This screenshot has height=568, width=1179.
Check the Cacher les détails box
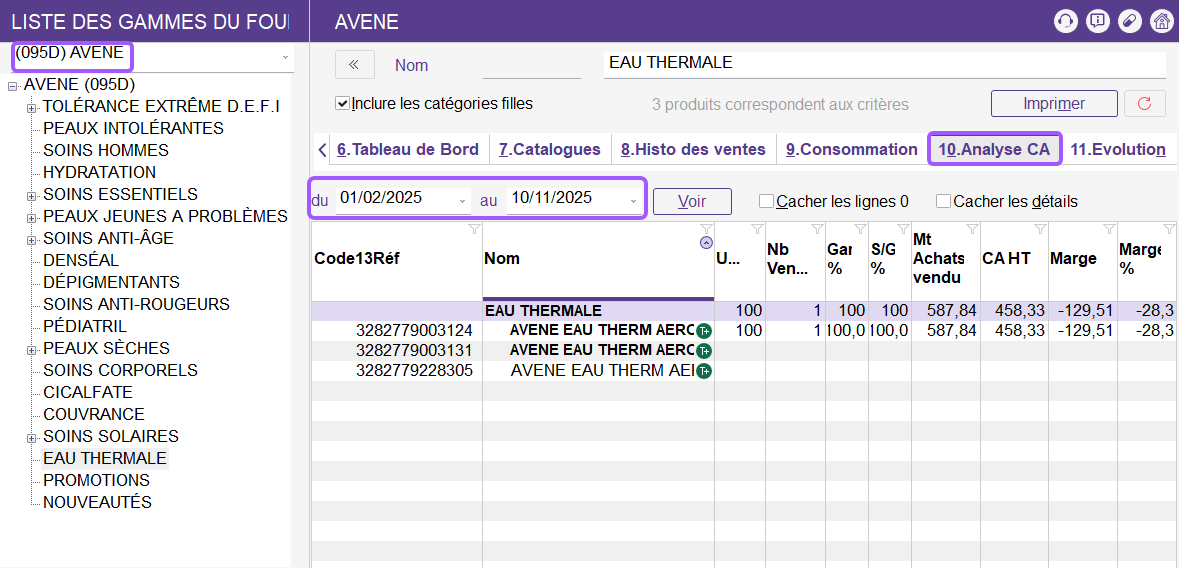(943, 201)
